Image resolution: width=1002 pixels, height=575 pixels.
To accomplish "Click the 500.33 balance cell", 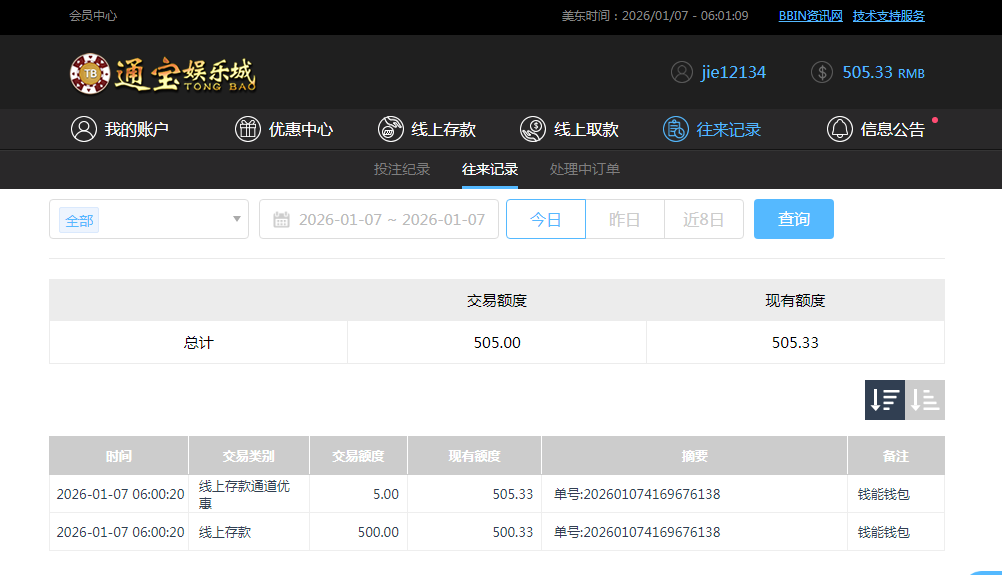I will coord(474,532).
